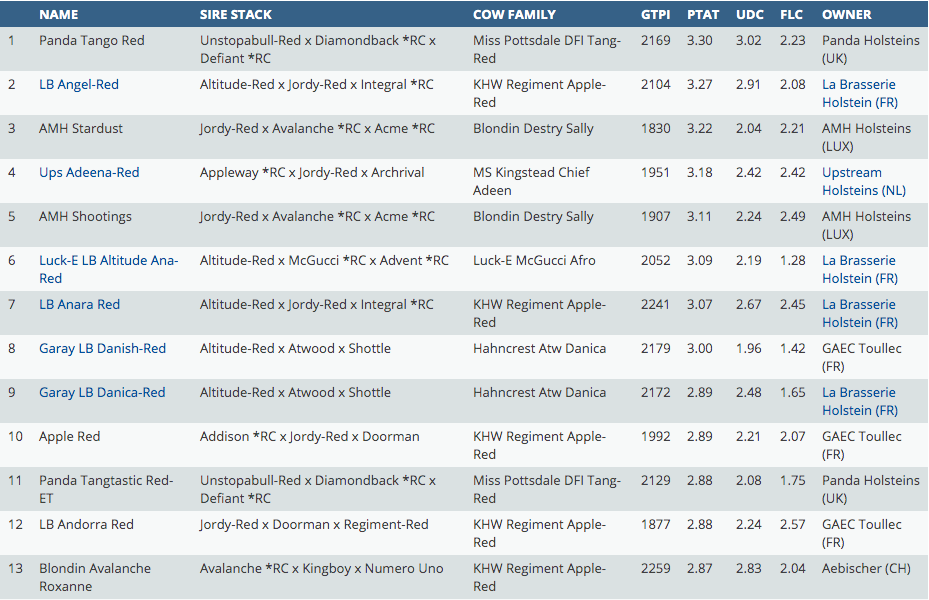Image resolution: width=929 pixels, height=600 pixels.
Task: Click the COW FAMILY column header
Action: pos(514,15)
